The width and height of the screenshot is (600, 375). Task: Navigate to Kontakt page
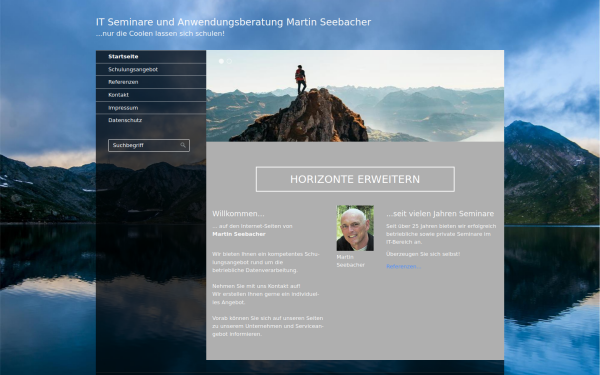pyautogui.click(x=151, y=95)
